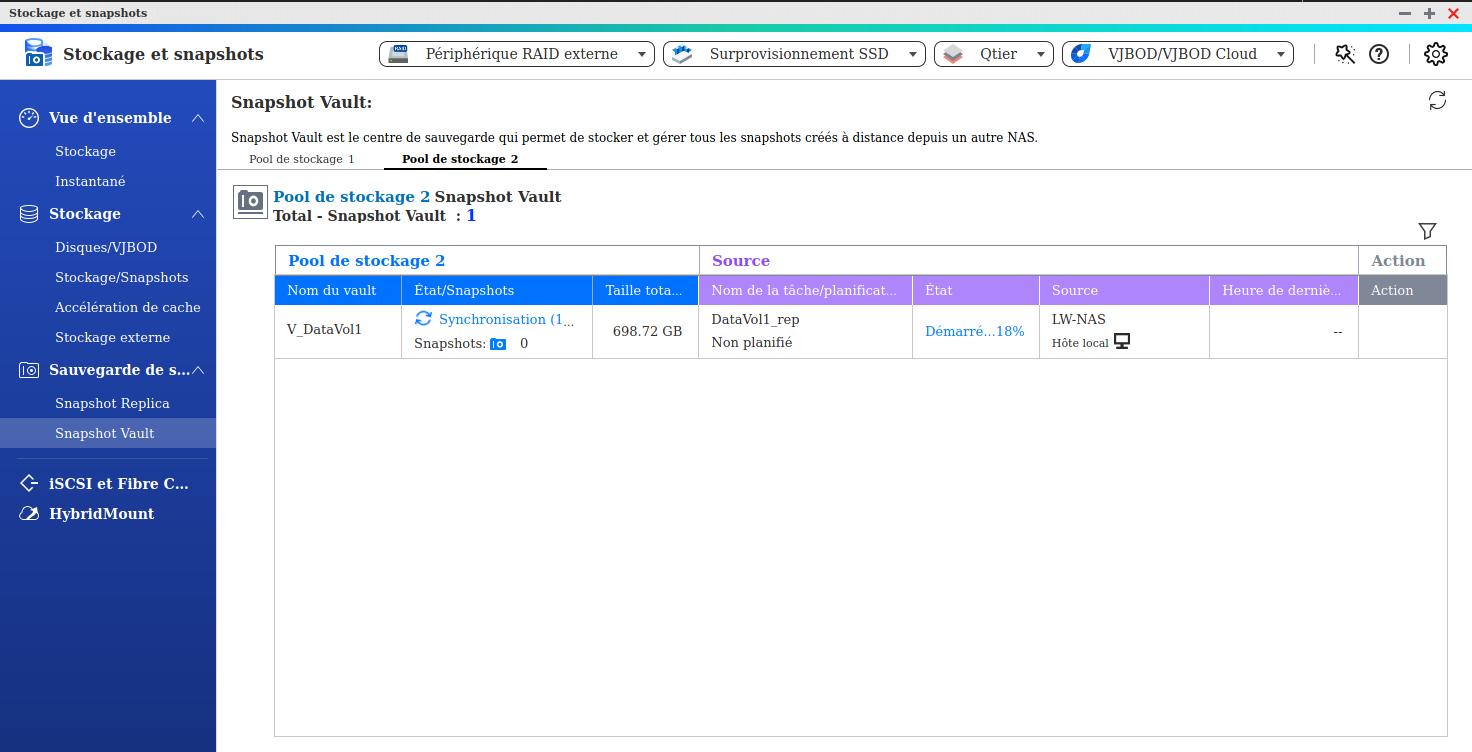Expand the VJBOD/VJBOD Cloud dropdown
1472x752 pixels.
pyautogui.click(x=1177, y=54)
